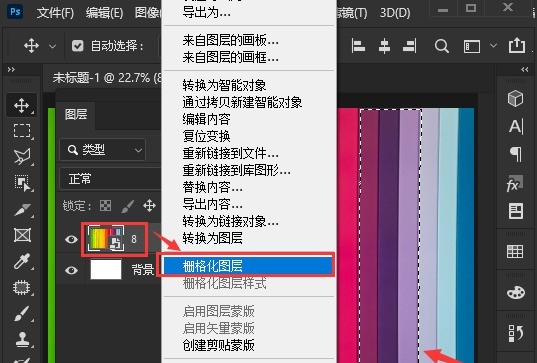
Task: Select the Move tool in the left toolbar
Action: point(22,105)
